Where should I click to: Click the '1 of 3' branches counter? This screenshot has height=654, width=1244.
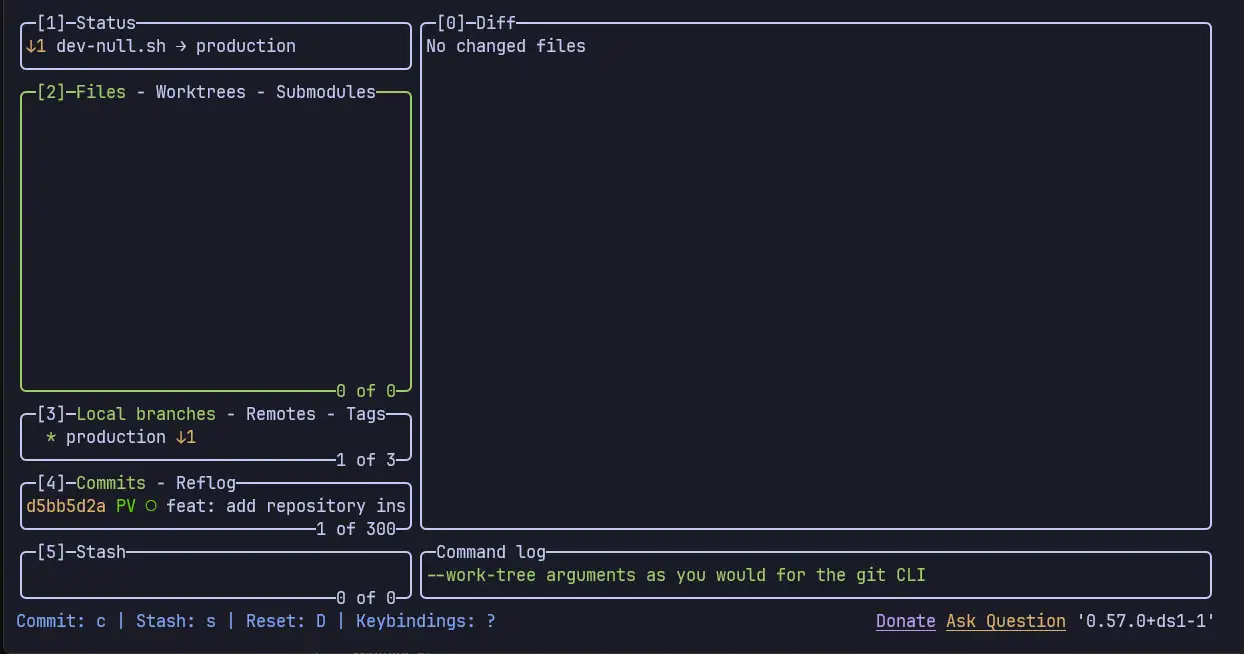[x=366, y=460]
